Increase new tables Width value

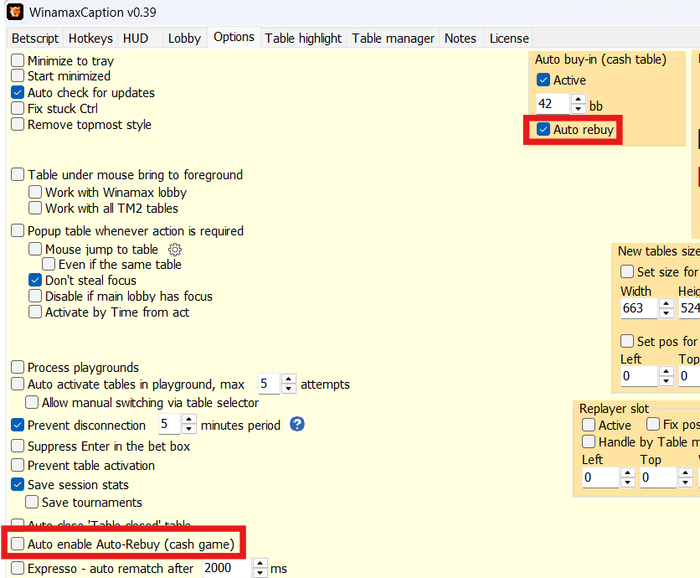click(666, 304)
